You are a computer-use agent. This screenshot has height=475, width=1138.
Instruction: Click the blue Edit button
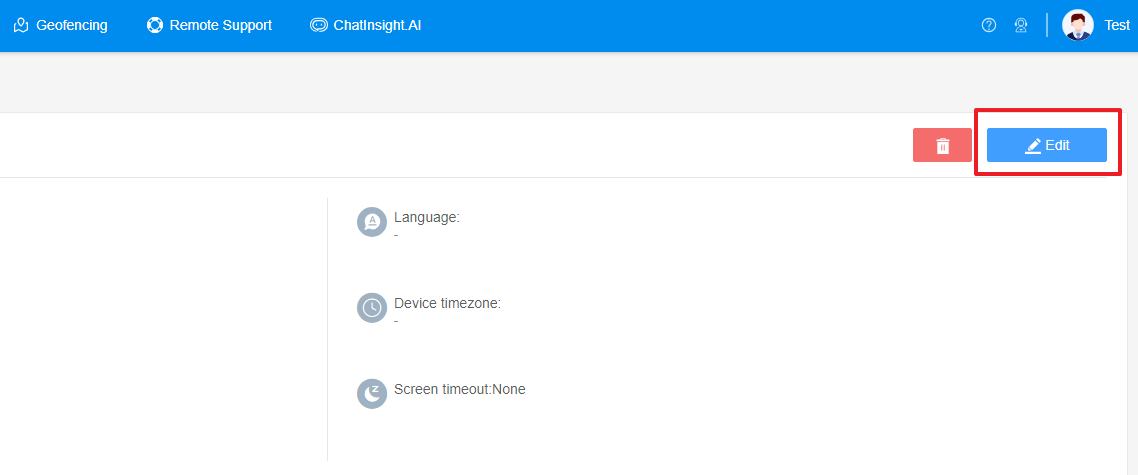point(1046,145)
